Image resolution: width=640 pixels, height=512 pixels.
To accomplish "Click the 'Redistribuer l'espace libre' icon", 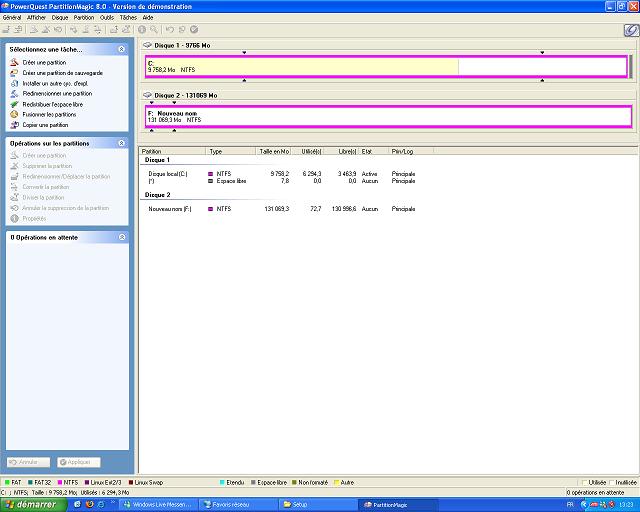I will point(14,104).
